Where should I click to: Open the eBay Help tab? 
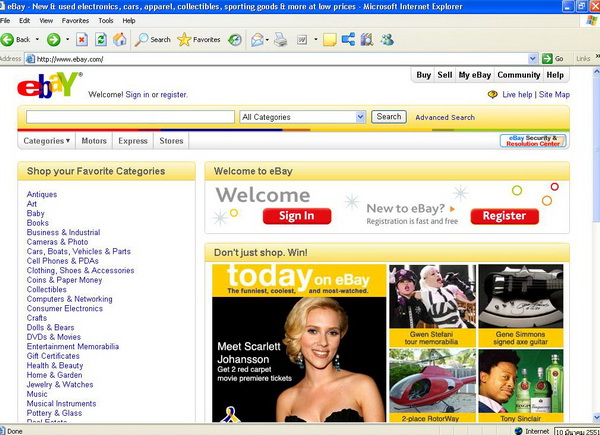[555, 75]
